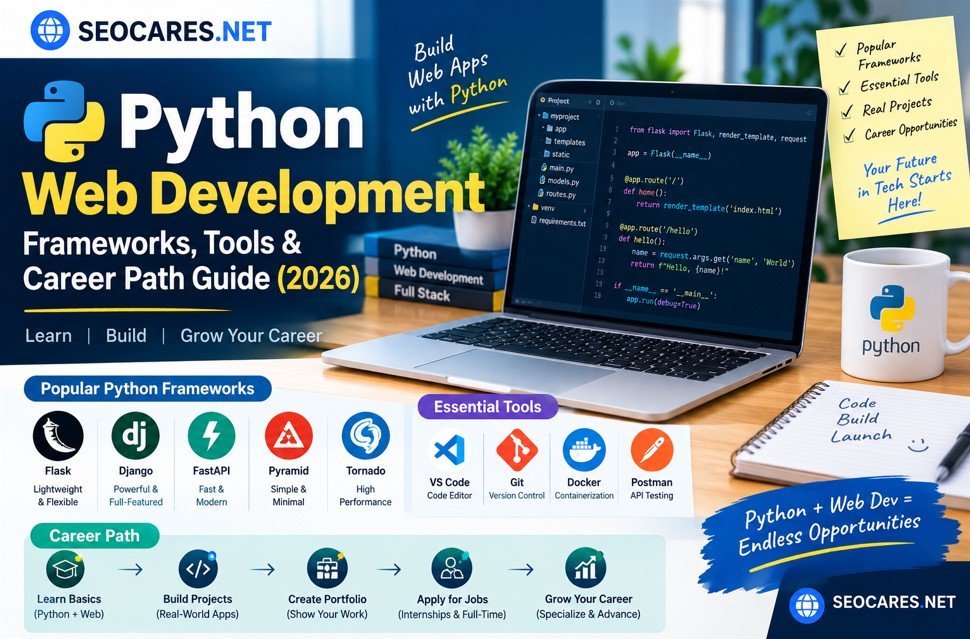Click the globe icon beside top SEOCARES.NET

pos(50,30)
